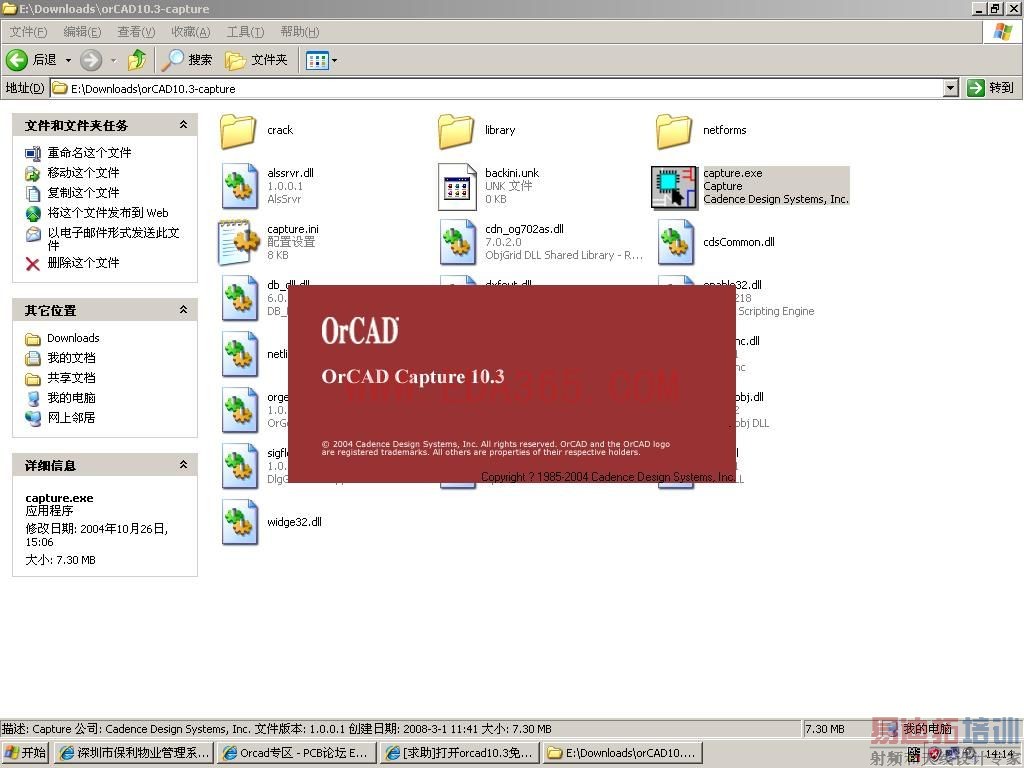Select the DLL icon beside sigfl file

[x=239, y=466]
